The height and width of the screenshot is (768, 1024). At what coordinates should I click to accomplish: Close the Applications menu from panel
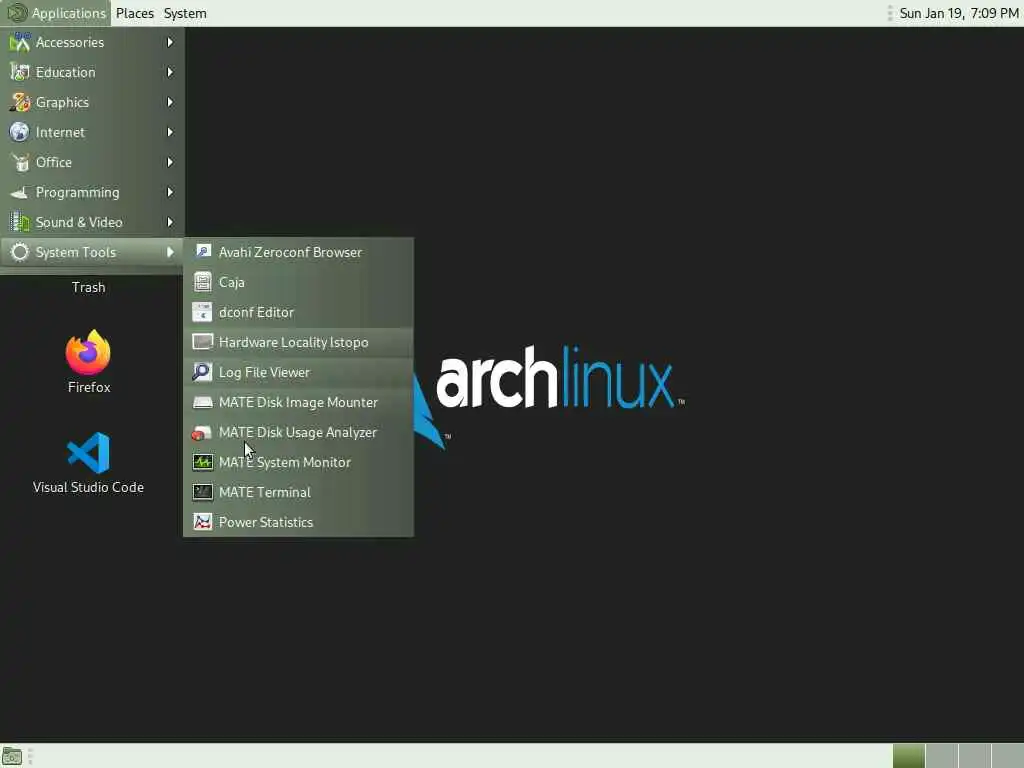point(56,13)
